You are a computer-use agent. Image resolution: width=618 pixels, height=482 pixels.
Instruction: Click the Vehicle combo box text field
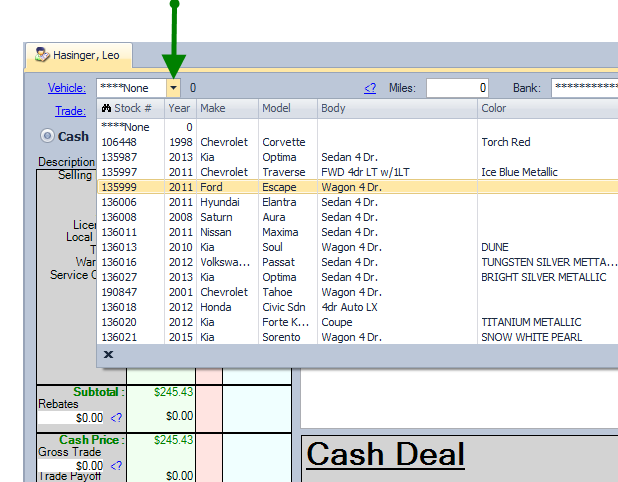(132, 88)
